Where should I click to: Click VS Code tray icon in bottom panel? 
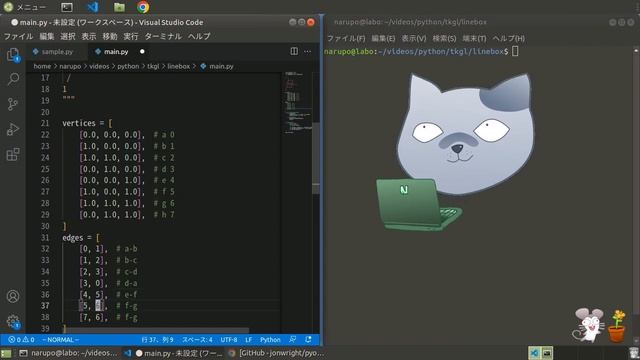pyautogui.click(x=534, y=353)
